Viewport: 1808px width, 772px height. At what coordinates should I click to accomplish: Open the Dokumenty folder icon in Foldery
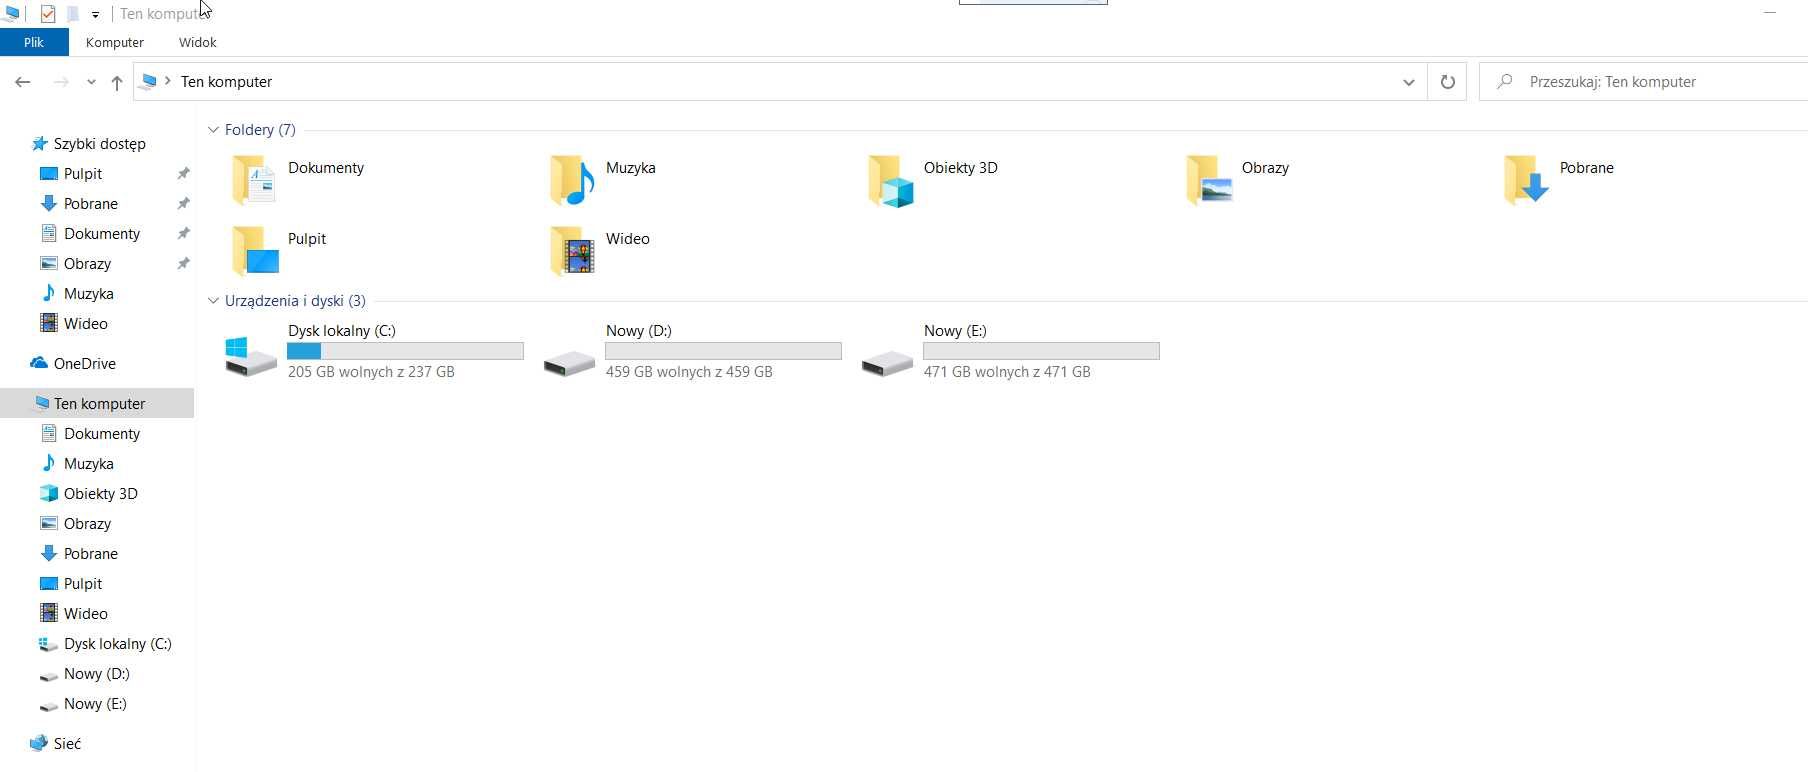pyautogui.click(x=254, y=180)
